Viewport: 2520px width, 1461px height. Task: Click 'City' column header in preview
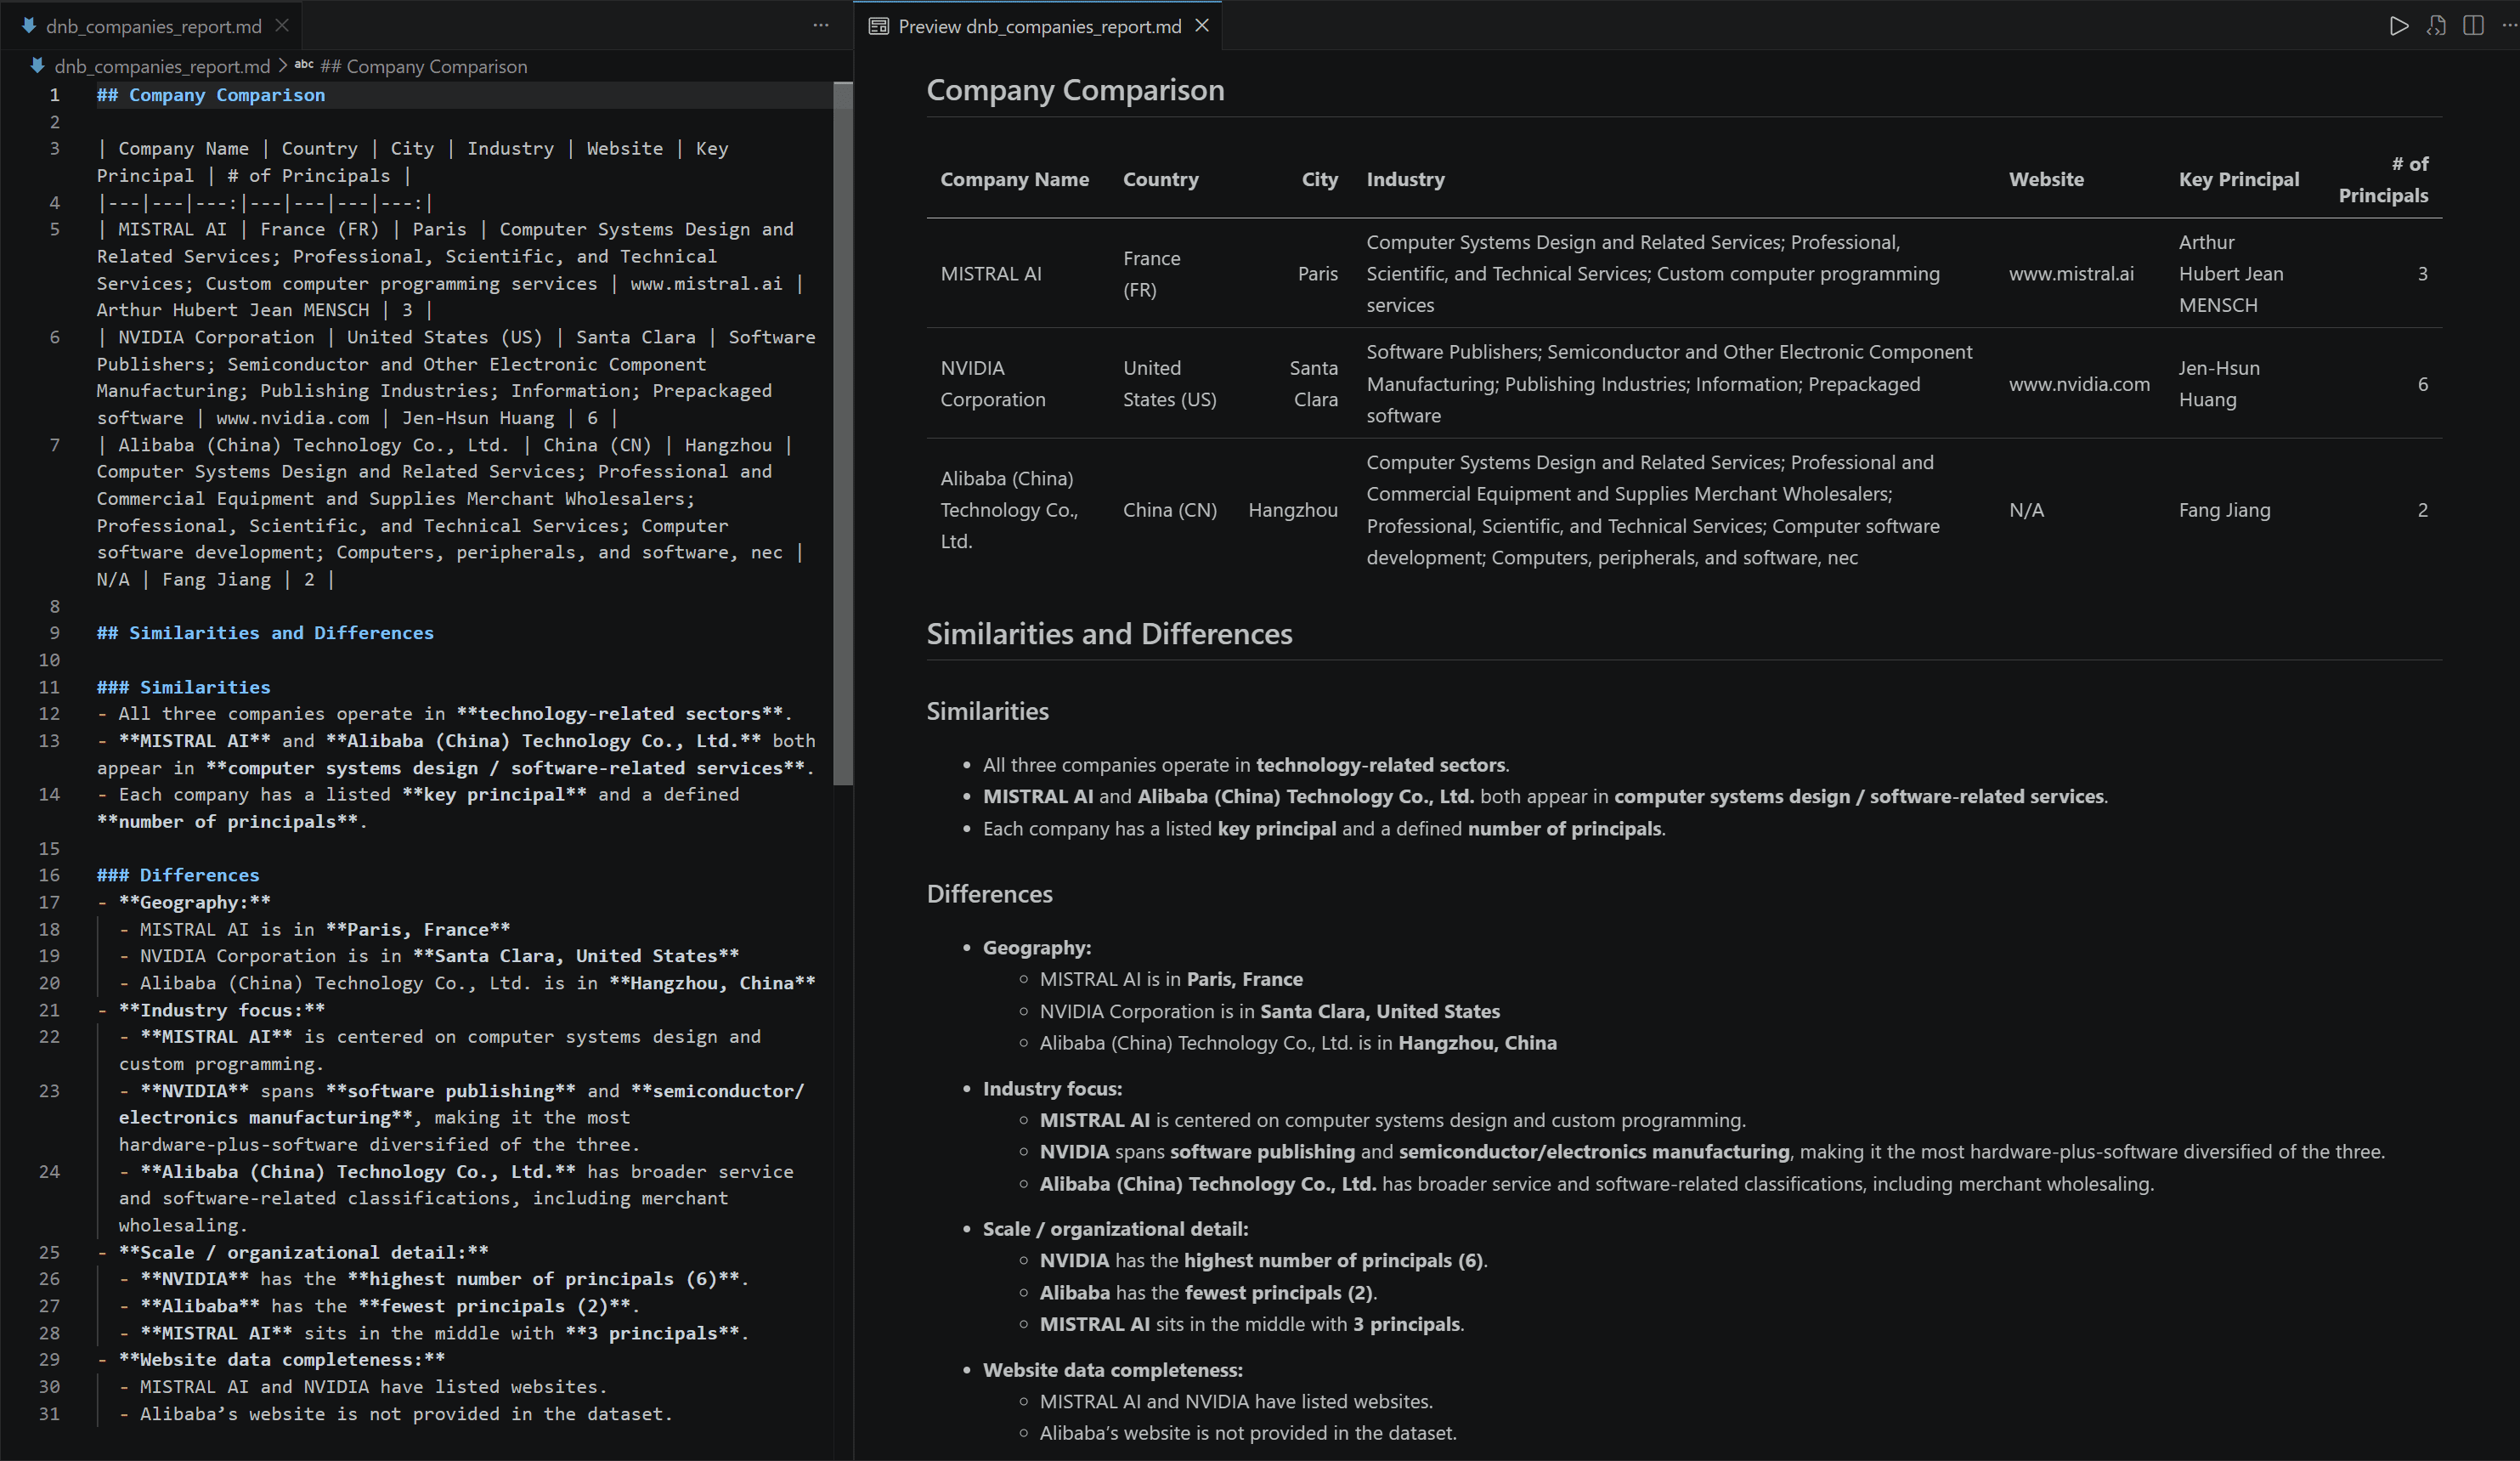(1319, 179)
